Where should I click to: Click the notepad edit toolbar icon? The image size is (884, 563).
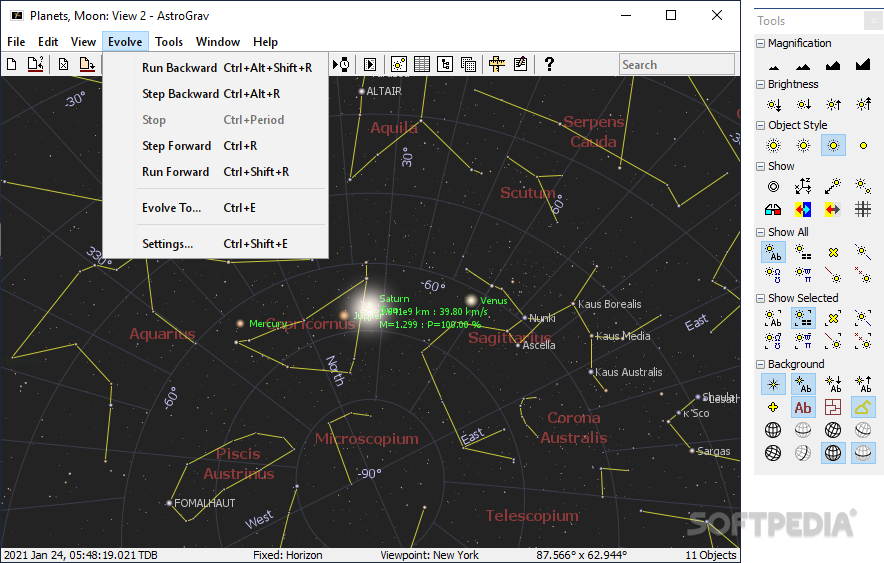click(520, 64)
